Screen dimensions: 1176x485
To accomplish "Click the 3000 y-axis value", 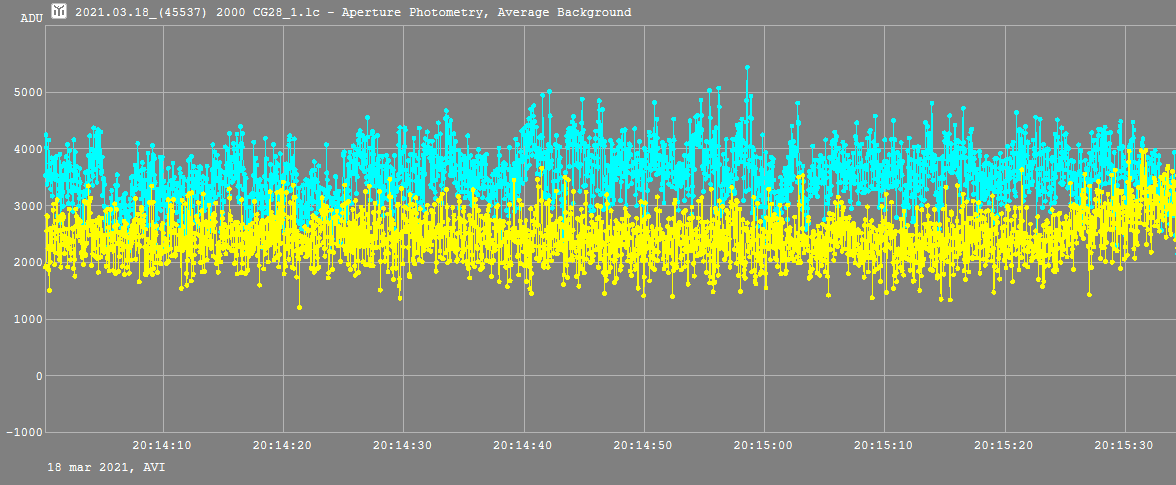I will tap(27, 206).
